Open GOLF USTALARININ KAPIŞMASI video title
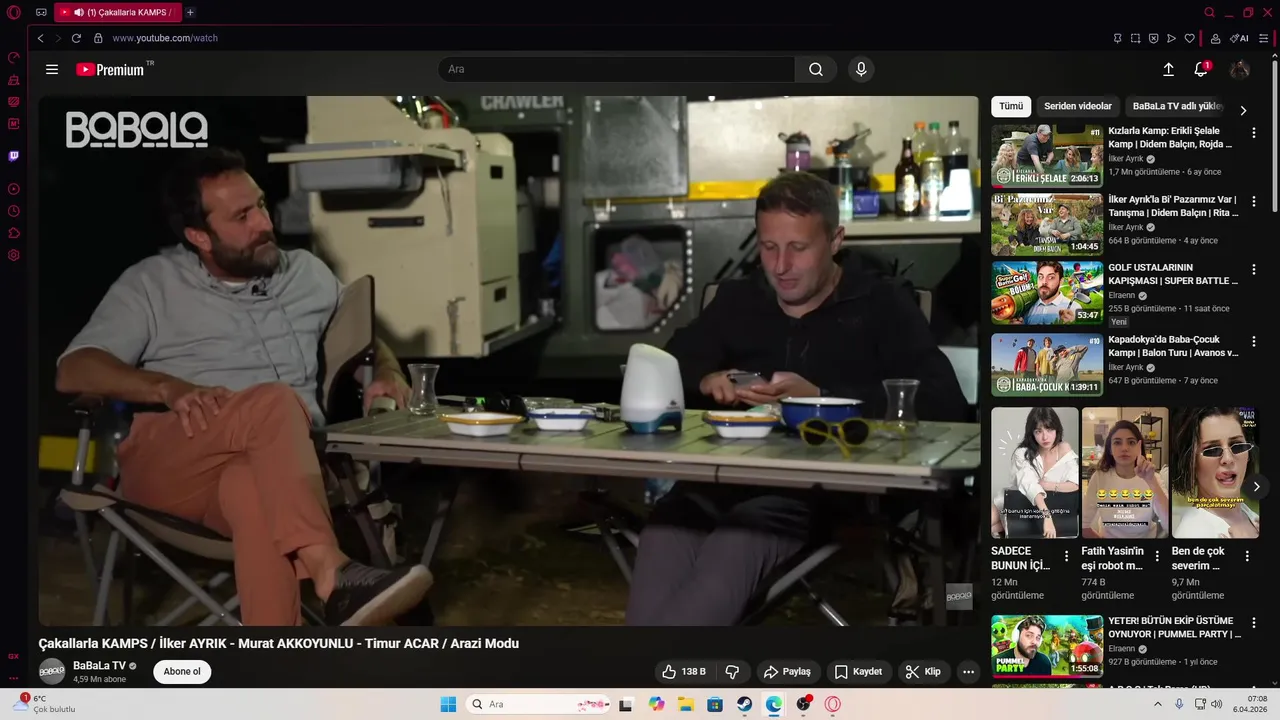Image resolution: width=1280 pixels, height=720 pixels. [x=1173, y=274]
